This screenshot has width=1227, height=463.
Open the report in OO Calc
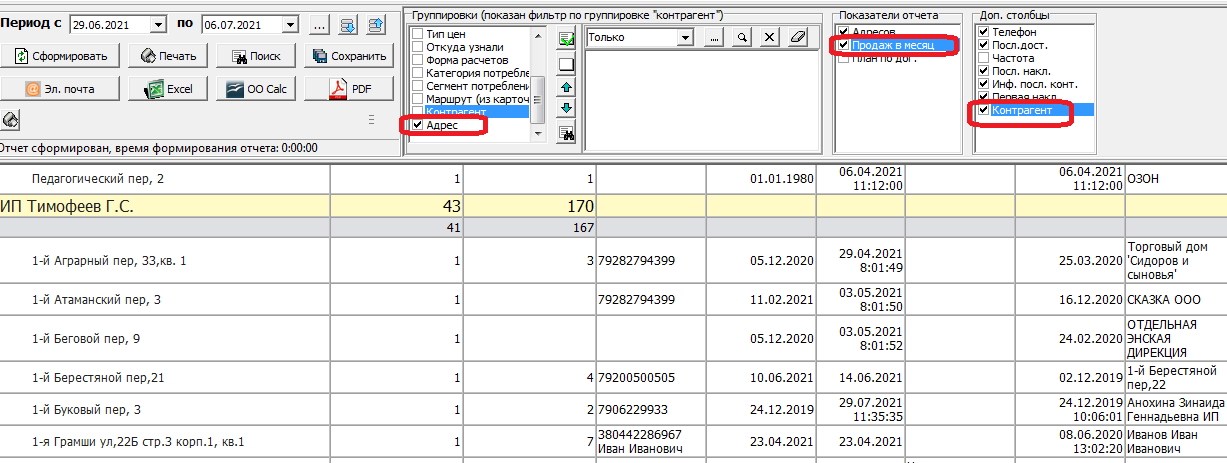click(x=257, y=89)
